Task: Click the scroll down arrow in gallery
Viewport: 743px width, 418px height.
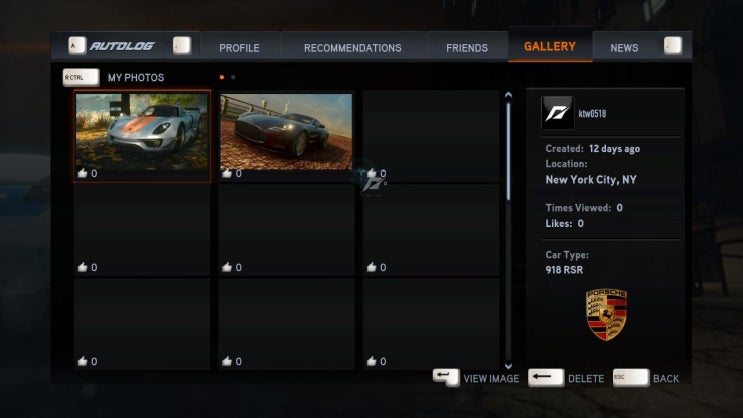Action: pyautogui.click(x=508, y=366)
